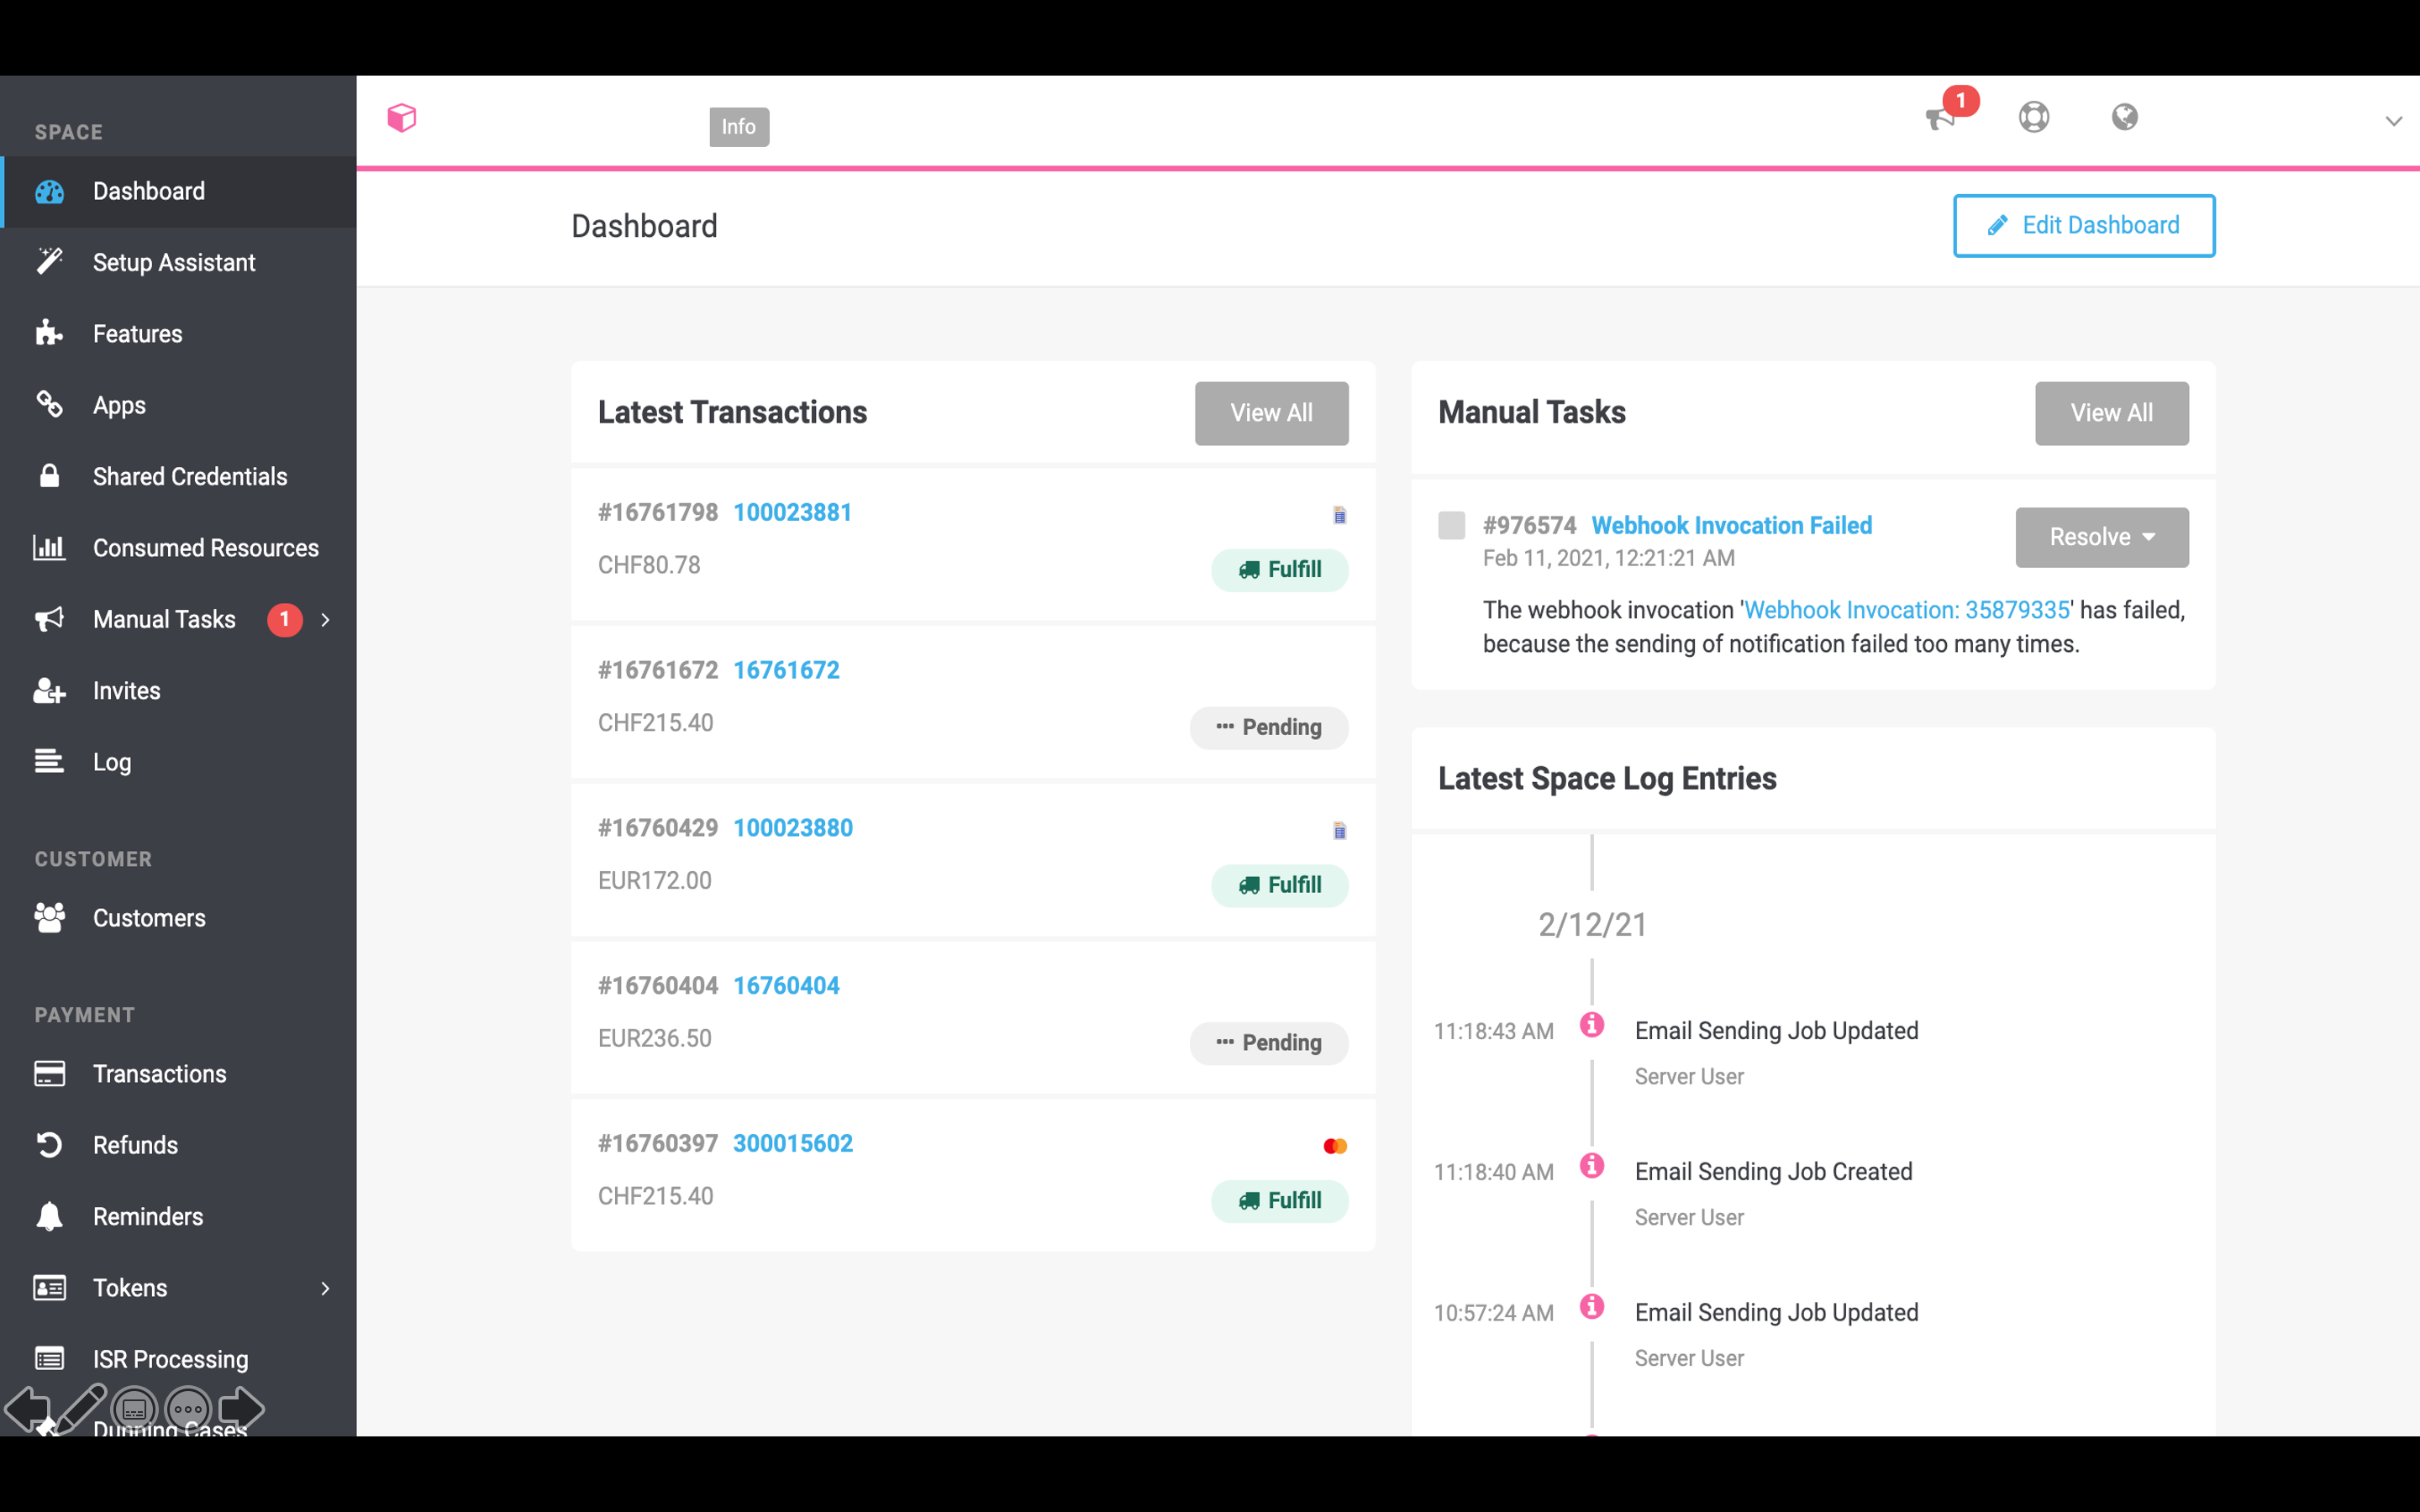Tick the checkbox for task #976574
Viewport: 2420px width, 1512px height.
1451,525
